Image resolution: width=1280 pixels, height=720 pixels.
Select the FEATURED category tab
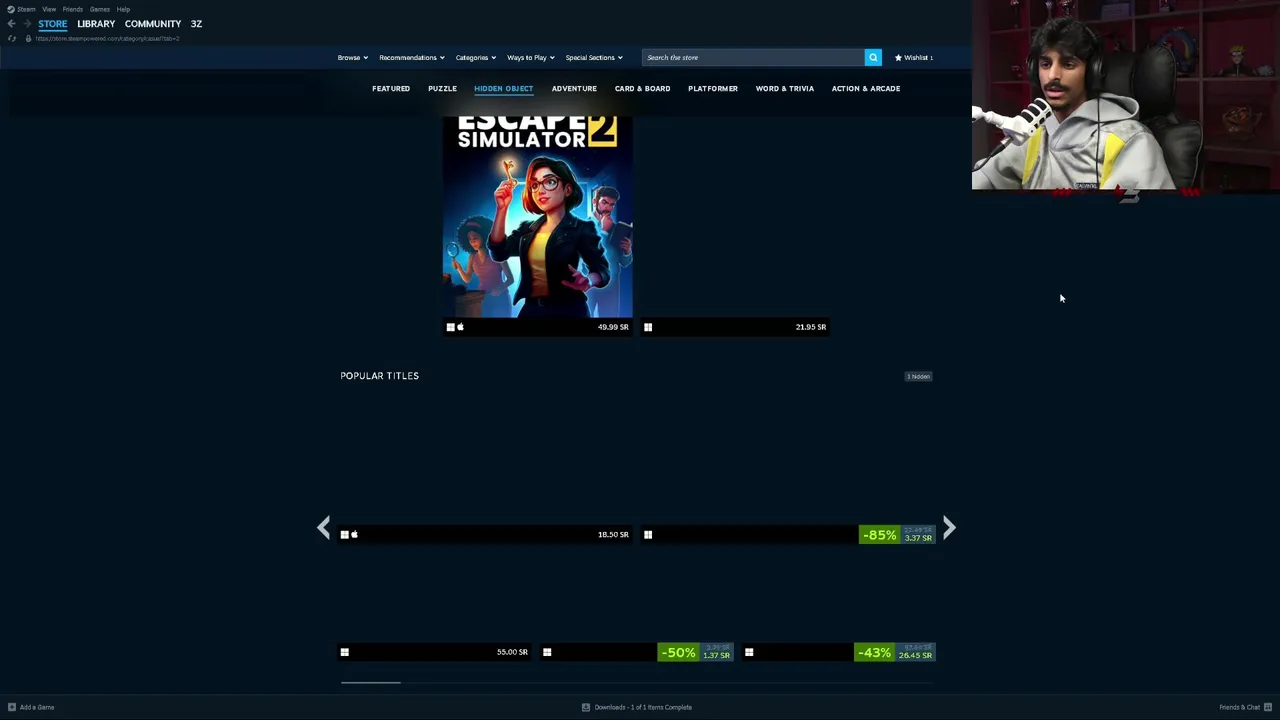pos(391,88)
